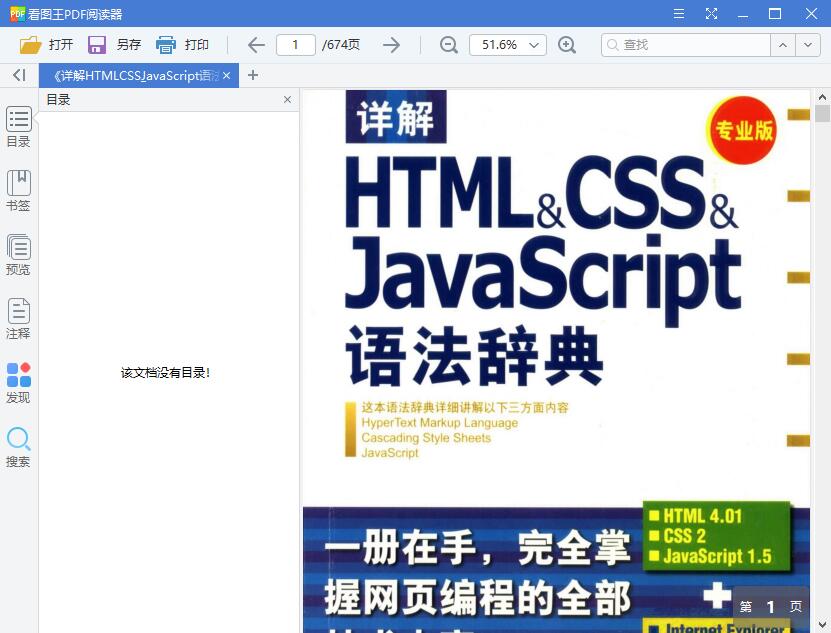Find next match with down chevron
Image resolution: width=831 pixels, height=633 pixels.
[808, 45]
